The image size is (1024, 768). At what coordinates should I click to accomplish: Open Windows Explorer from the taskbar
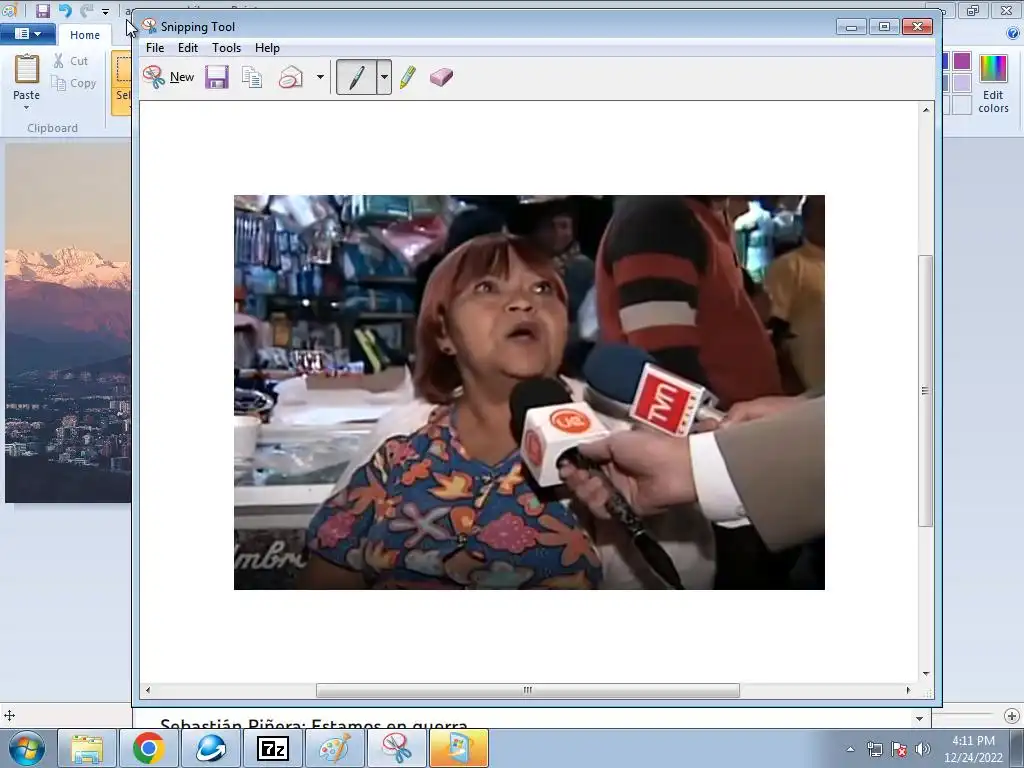click(x=87, y=748)
